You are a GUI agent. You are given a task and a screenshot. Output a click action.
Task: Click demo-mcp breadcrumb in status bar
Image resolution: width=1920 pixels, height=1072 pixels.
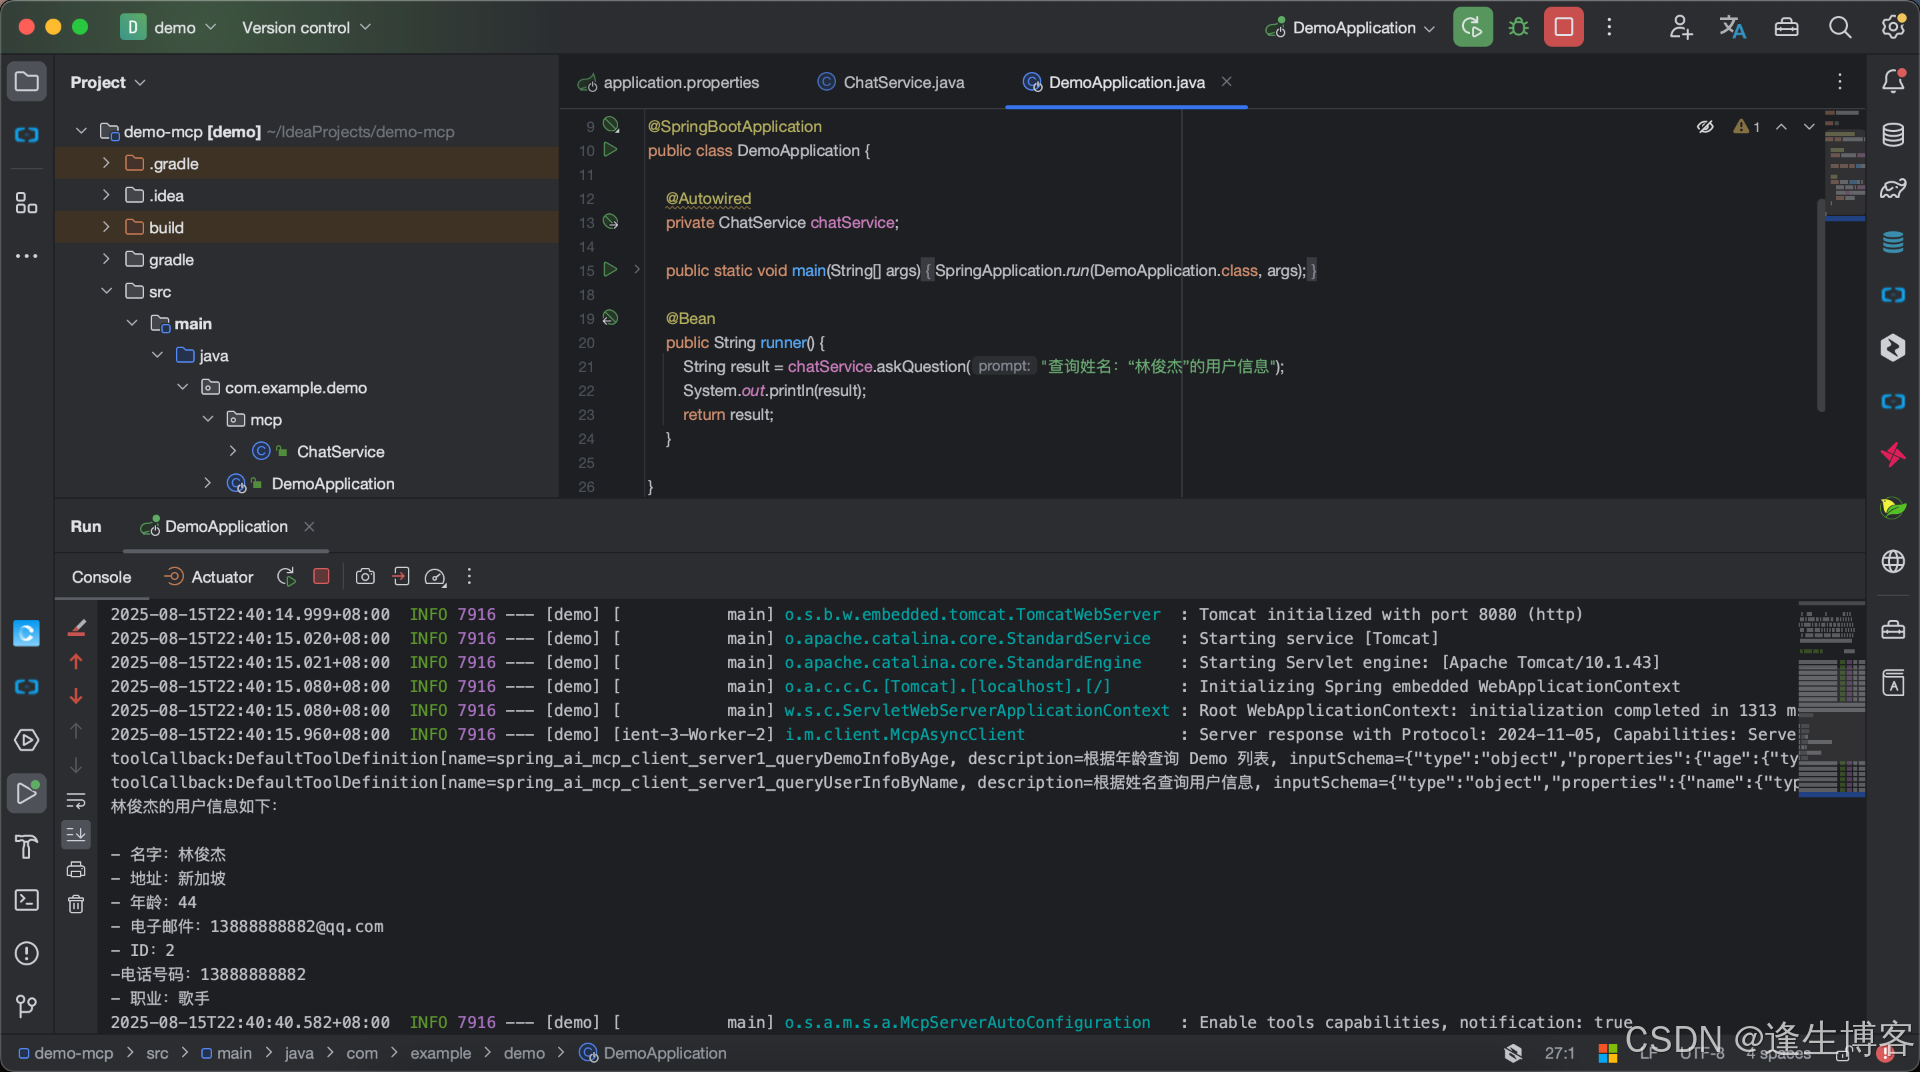point(66,1053)
